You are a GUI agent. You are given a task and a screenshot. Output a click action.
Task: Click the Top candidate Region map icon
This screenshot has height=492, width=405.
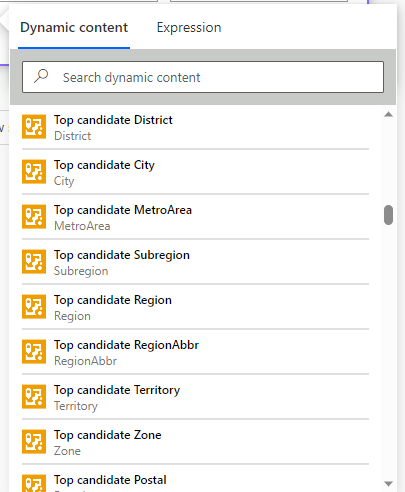(x=34, y=307)
